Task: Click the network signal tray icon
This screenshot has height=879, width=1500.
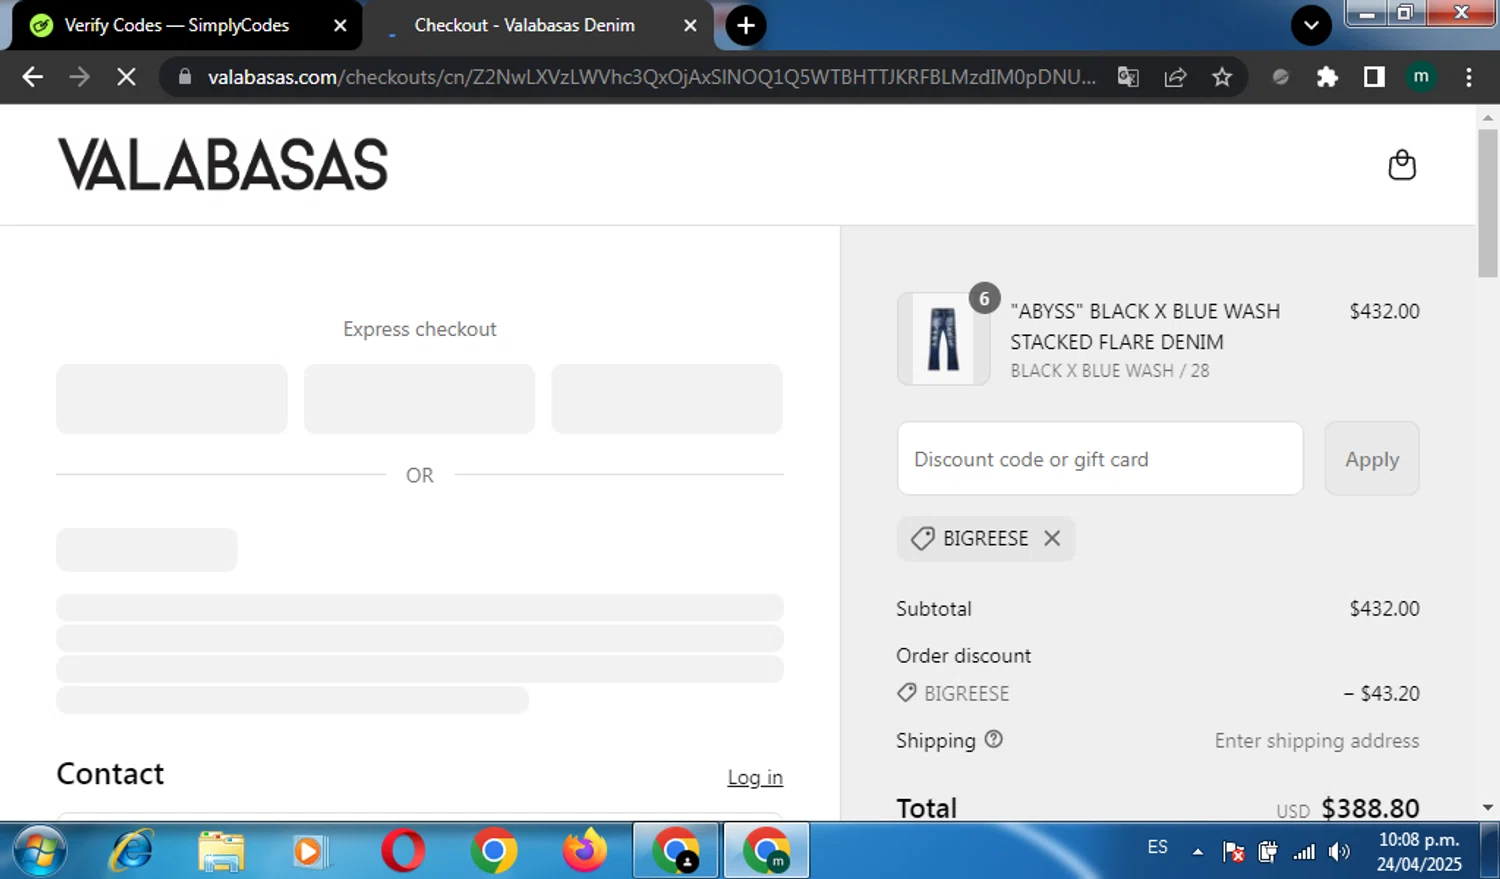Action: click(x=1304, y=852)
